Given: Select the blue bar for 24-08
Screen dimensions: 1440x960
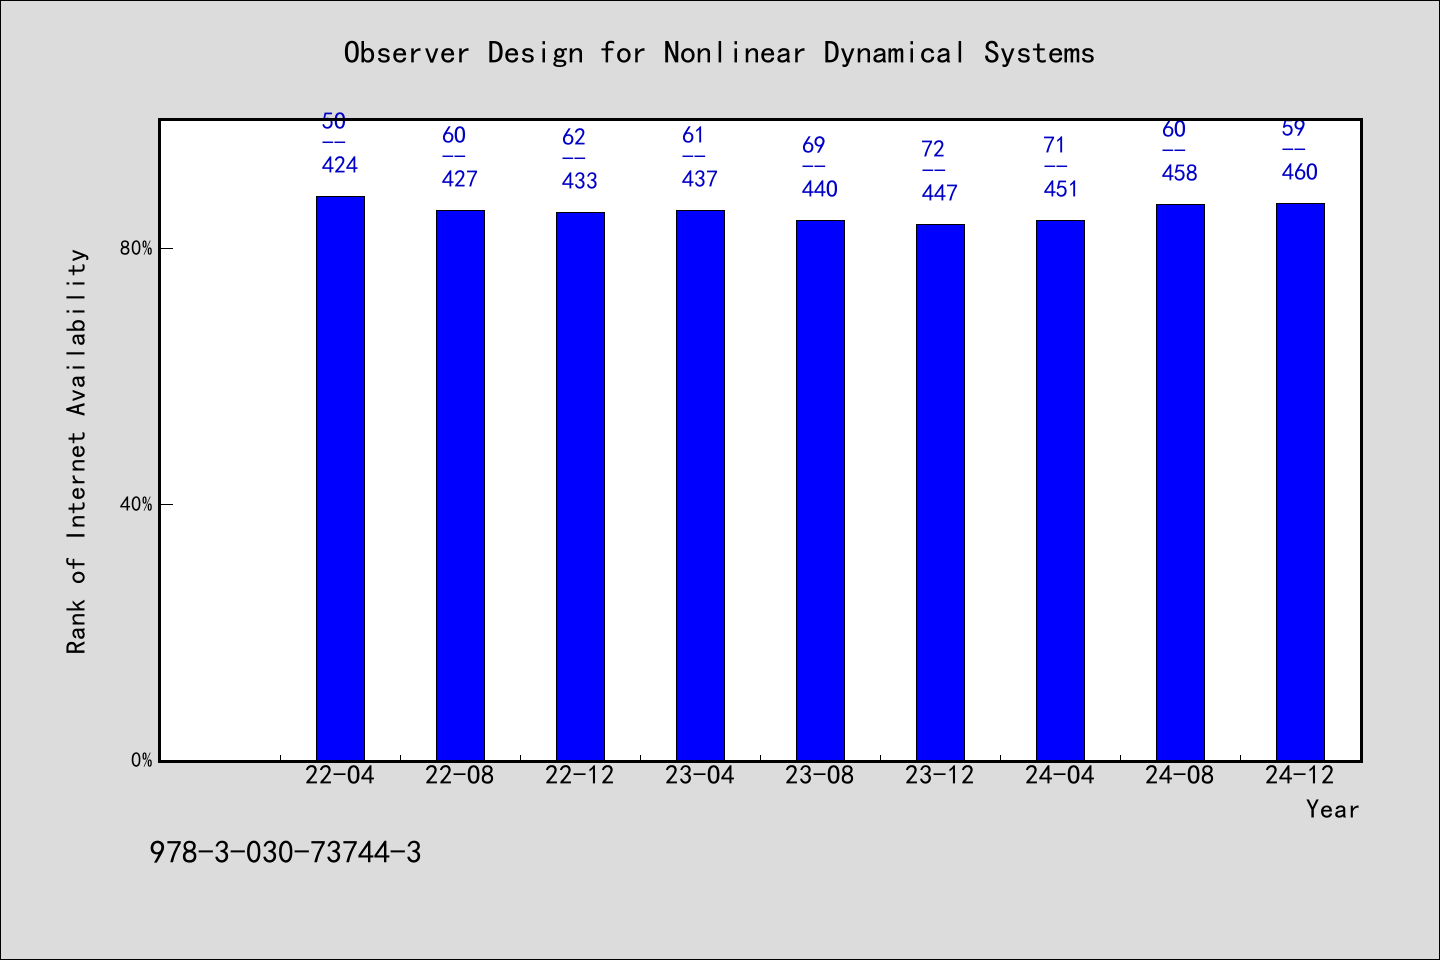Looking at the screenshot, I should coord(1180,482).
